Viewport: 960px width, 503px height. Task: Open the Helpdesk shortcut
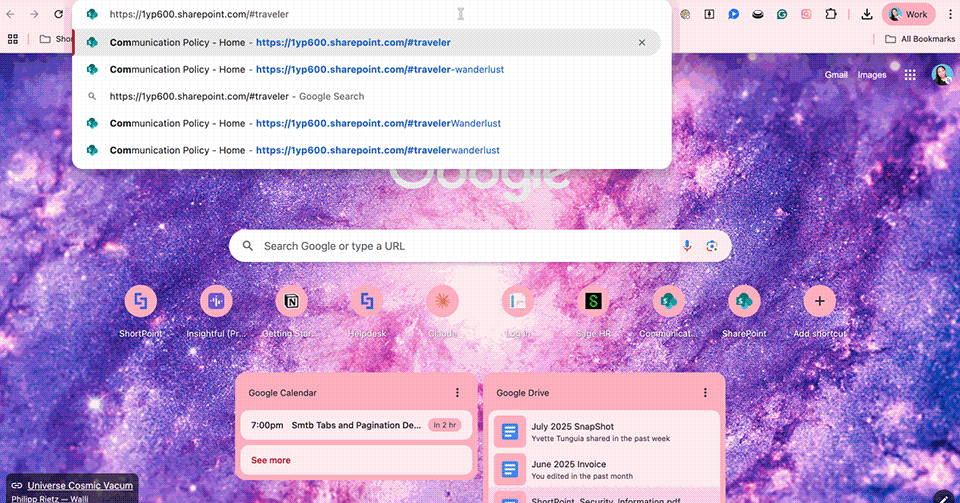click(367, 311)
